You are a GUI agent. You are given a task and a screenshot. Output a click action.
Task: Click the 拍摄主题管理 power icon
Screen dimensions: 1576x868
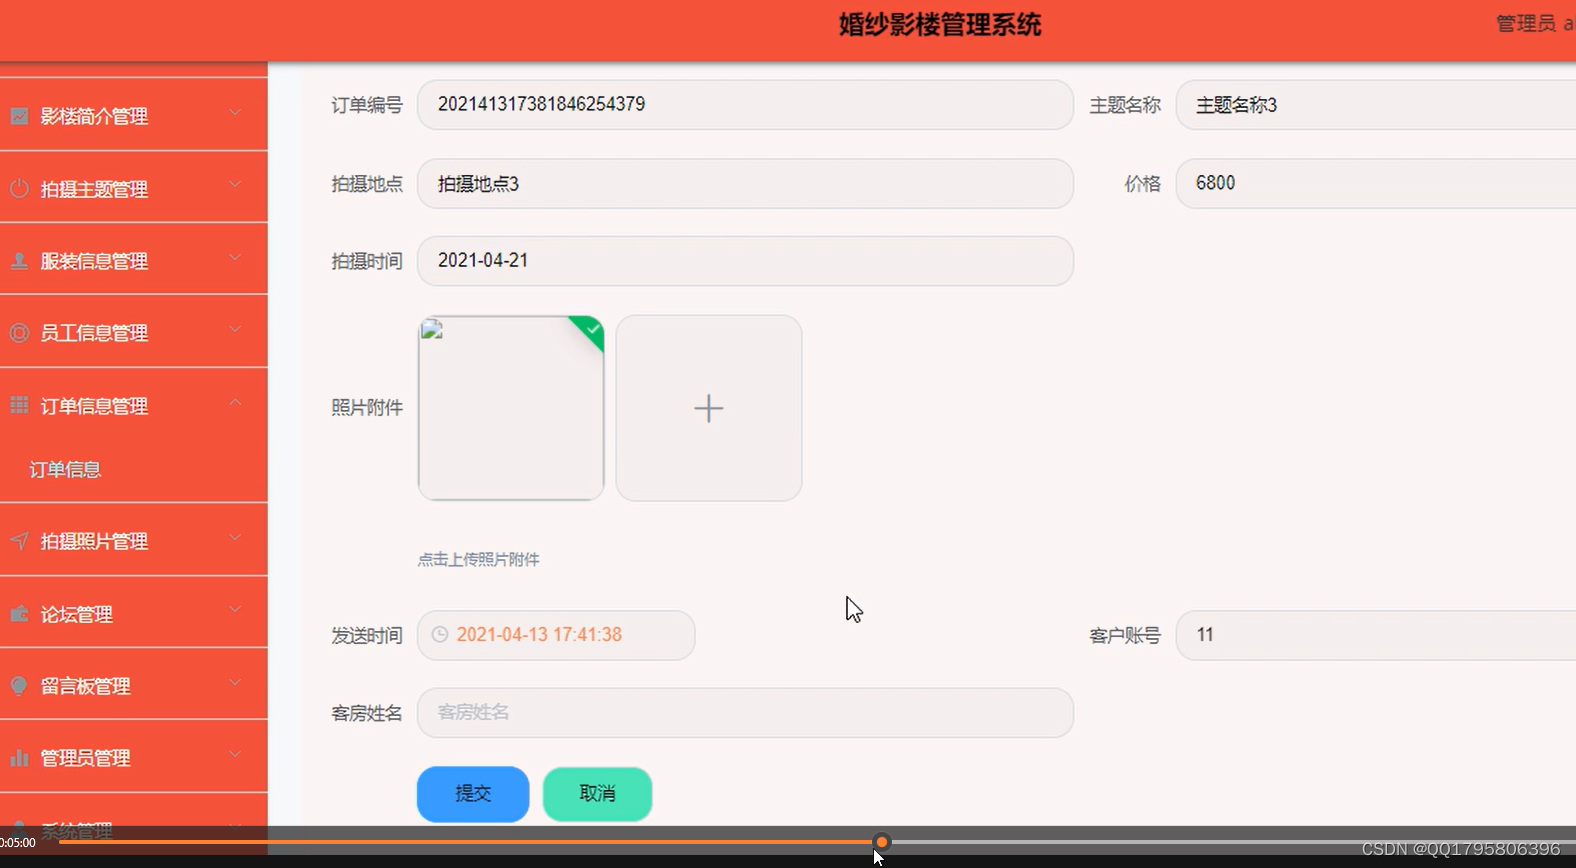tap(19, 188)
